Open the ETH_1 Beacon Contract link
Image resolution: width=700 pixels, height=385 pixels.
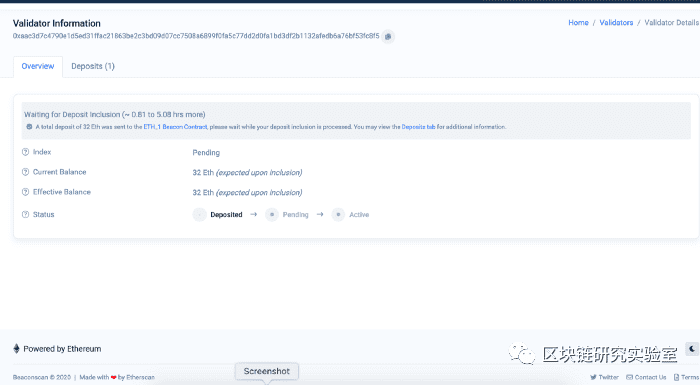point(175,127)
